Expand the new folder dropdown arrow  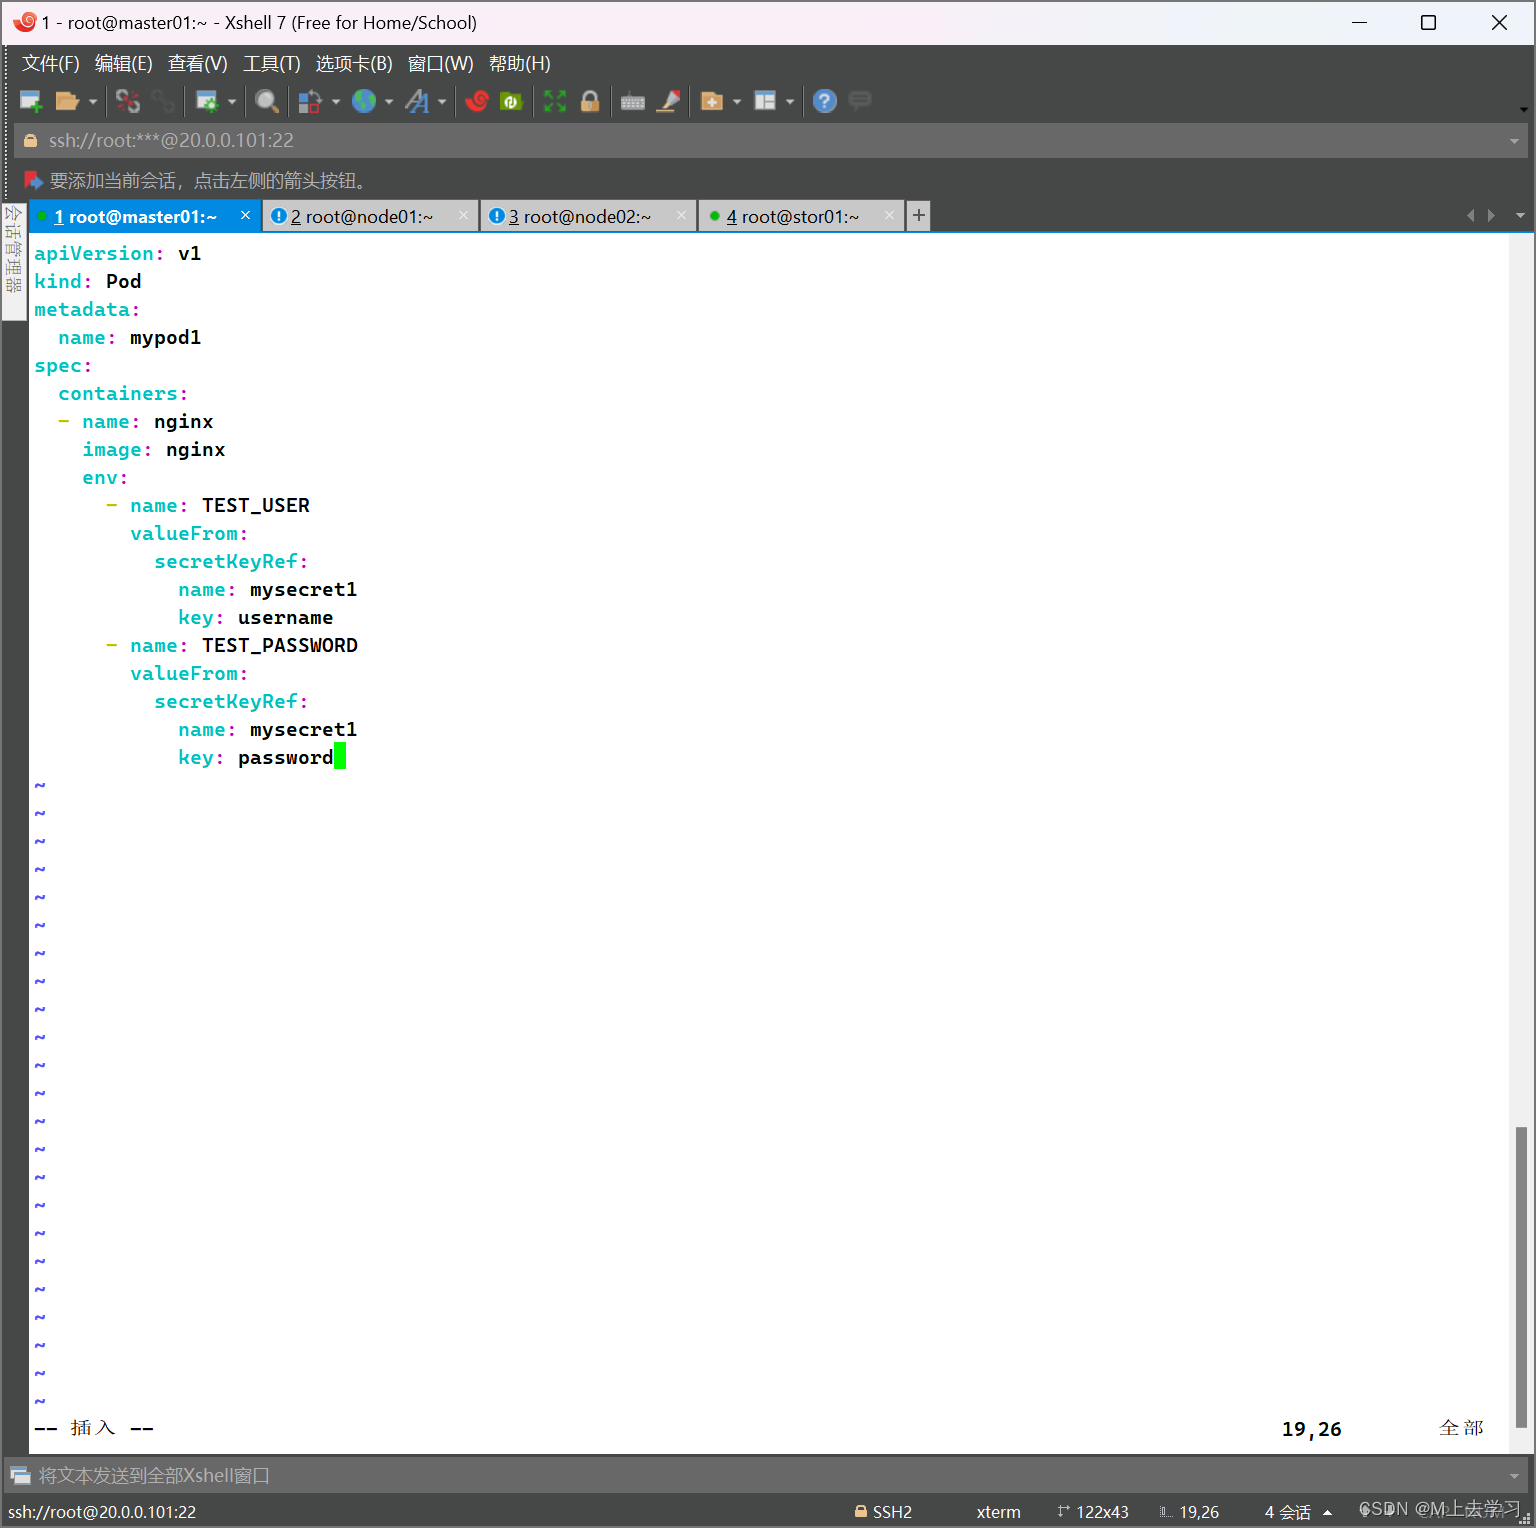click(737, 102)
